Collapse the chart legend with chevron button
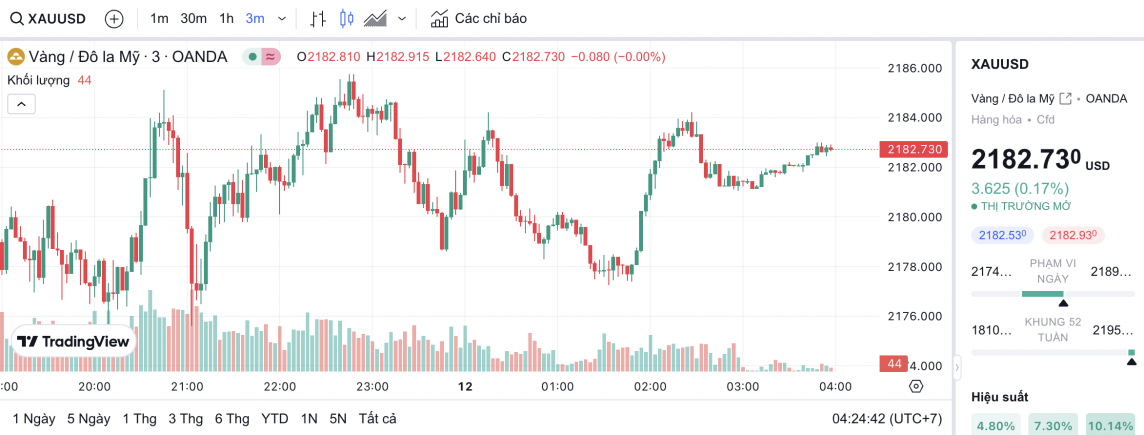This screenshot has width=1144, height=435. coord(21,103)
